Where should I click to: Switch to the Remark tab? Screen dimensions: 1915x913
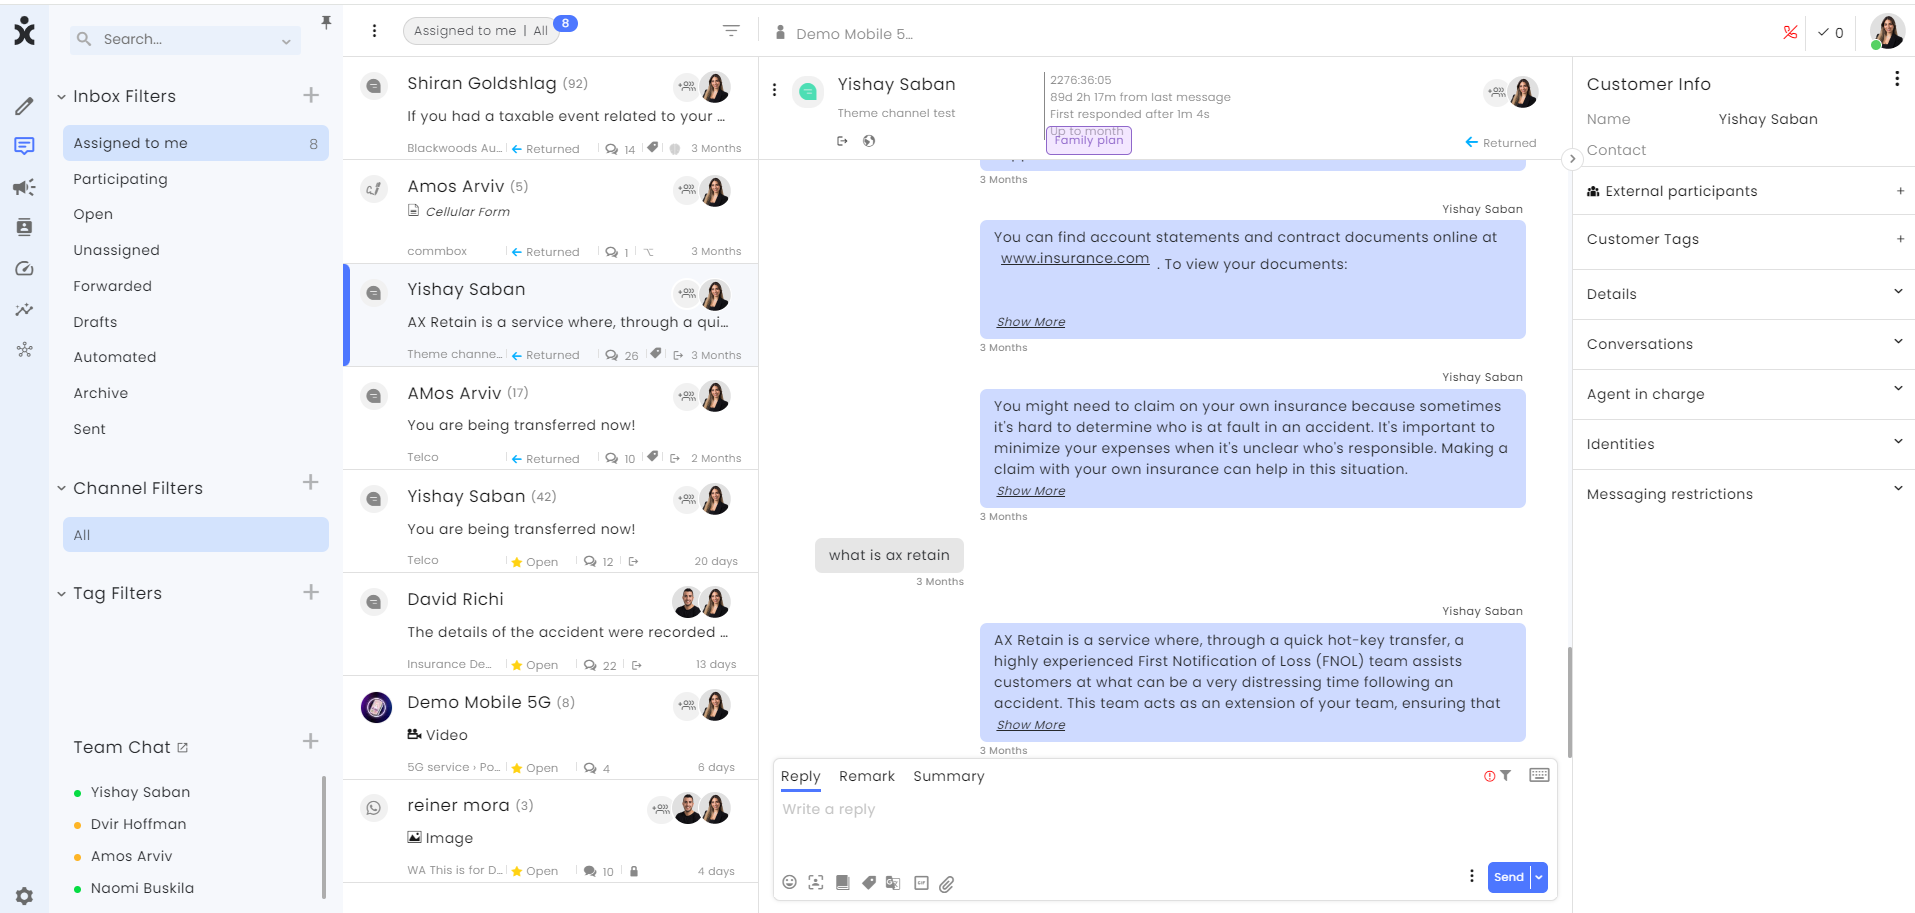866,776
